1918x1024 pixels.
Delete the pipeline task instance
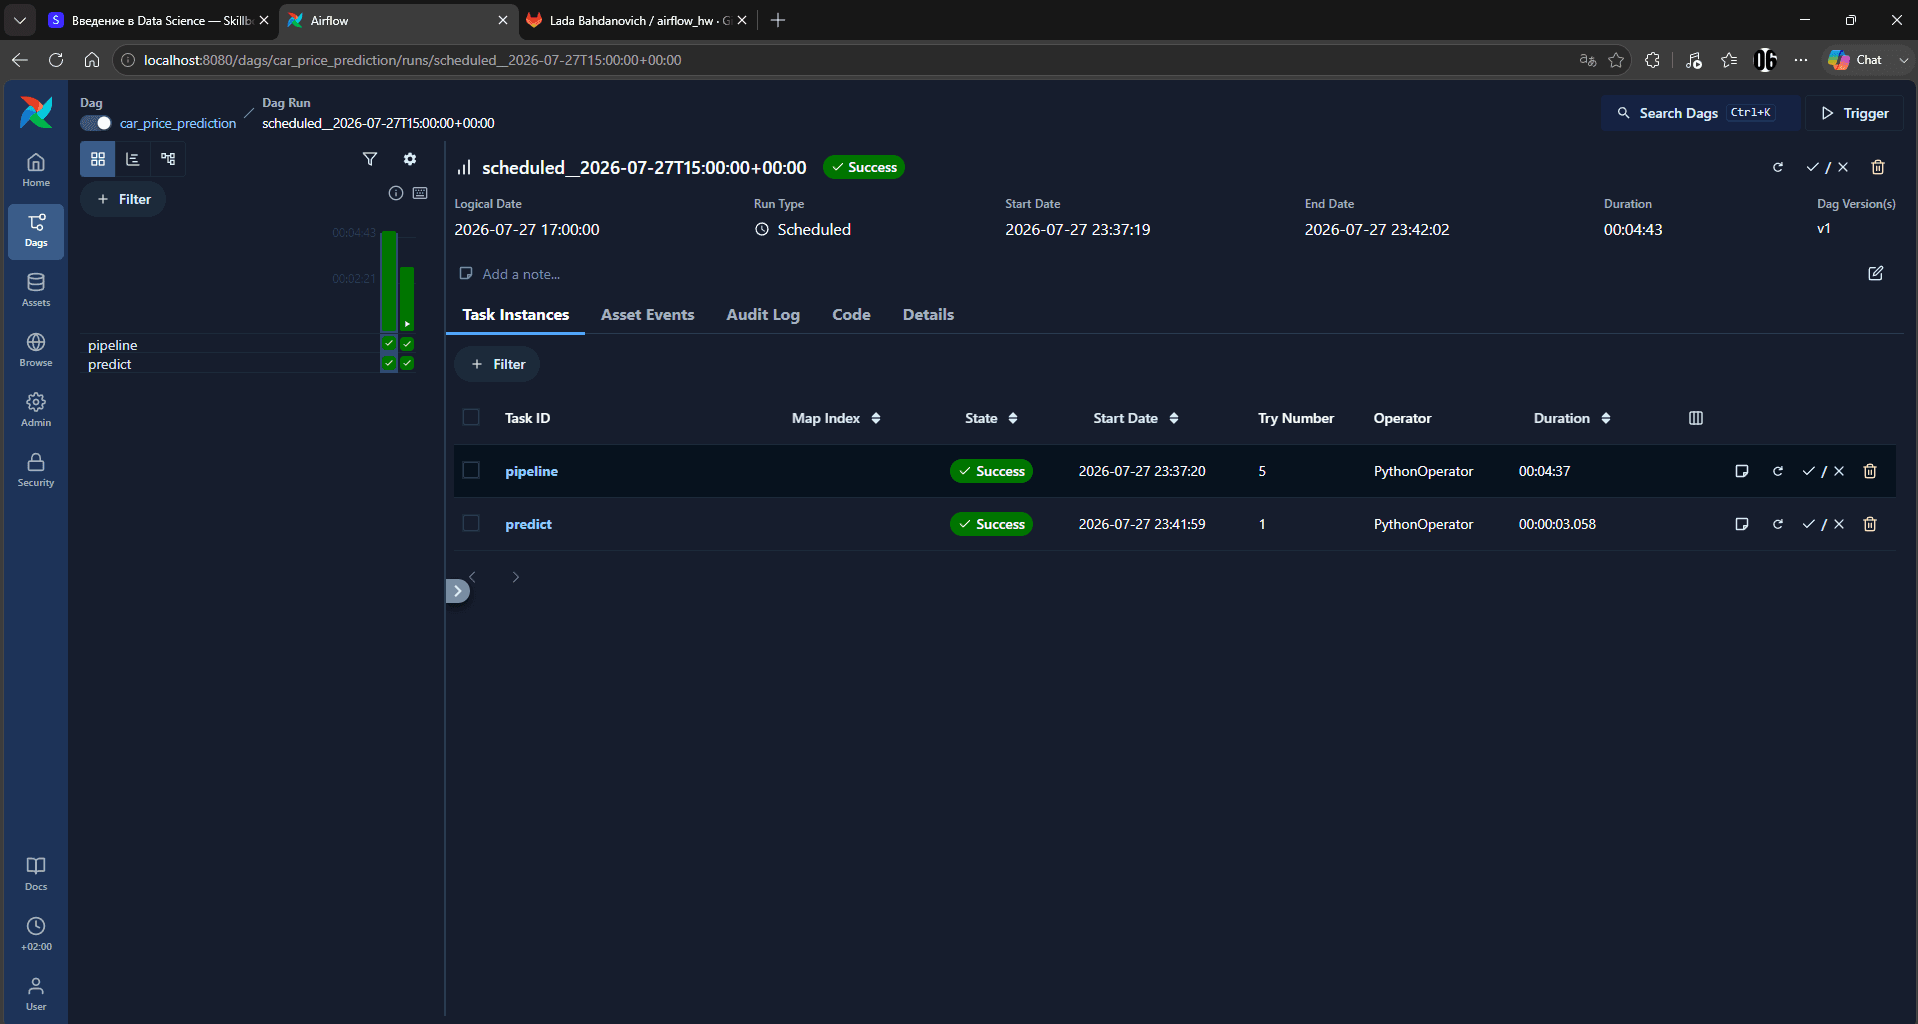(x=1870, y=471)
